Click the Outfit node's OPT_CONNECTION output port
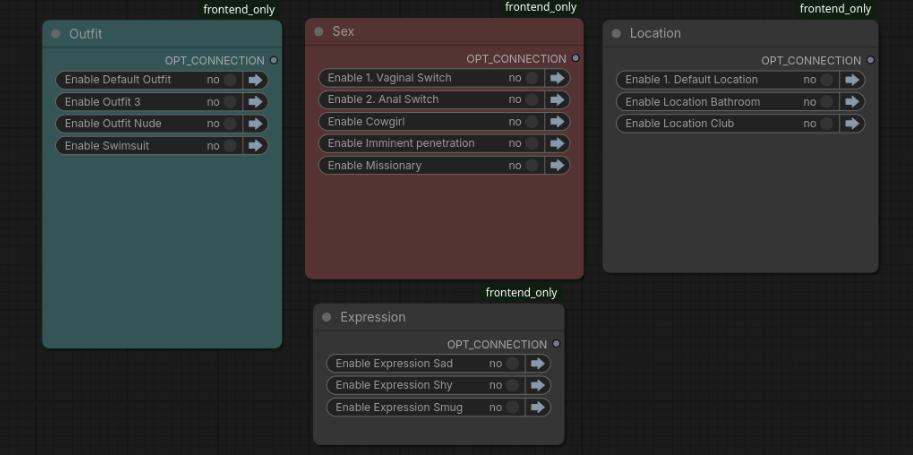The image size is (913, 455). pos(274,60)
